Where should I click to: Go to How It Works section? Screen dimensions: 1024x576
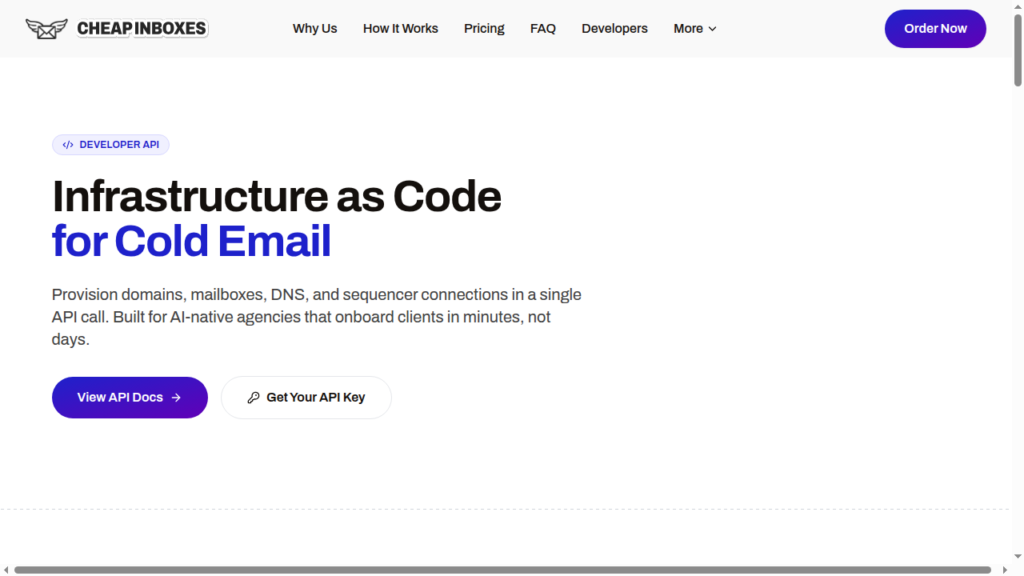point(400,29)
